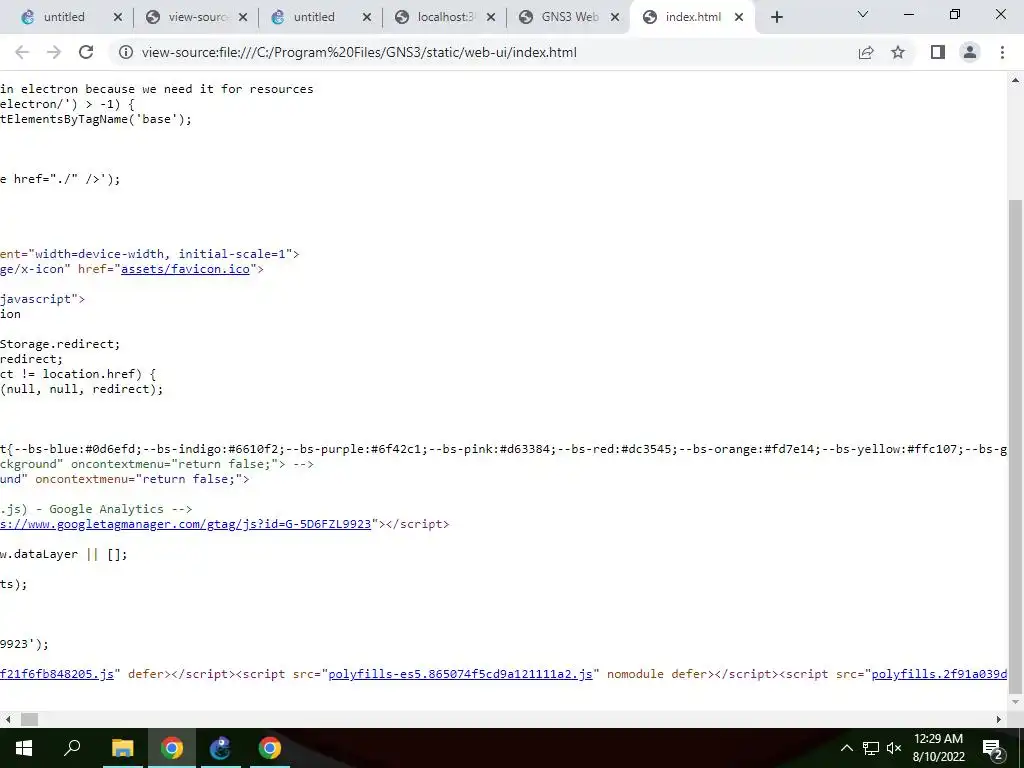Image resolution: width=1024 pixels, height=768 pixels.
Task: Open the GNS3 taskbar icon
Action: click(x=221, y=748)
